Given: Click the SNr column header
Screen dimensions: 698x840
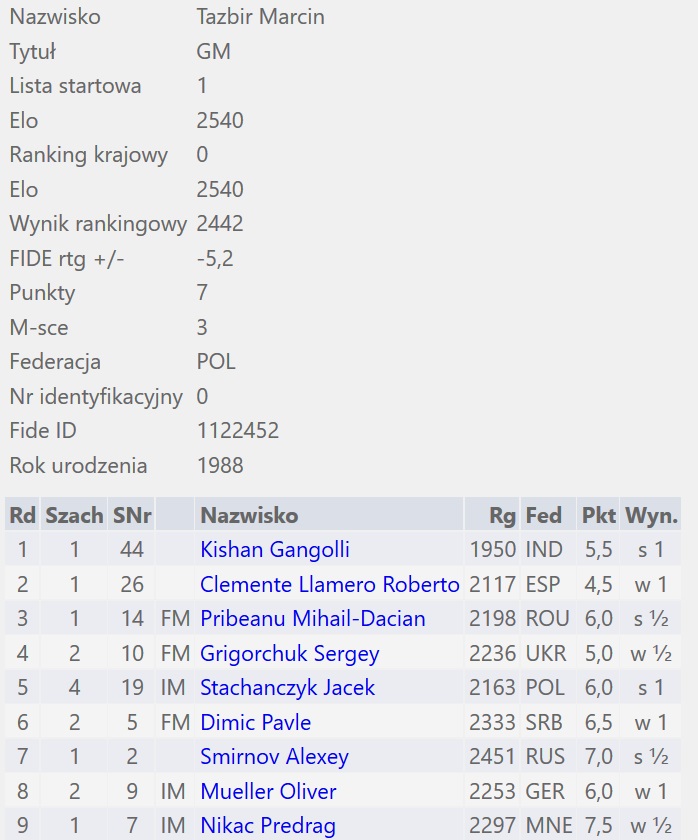Looking at the screenshot, I should click(132, 515).
